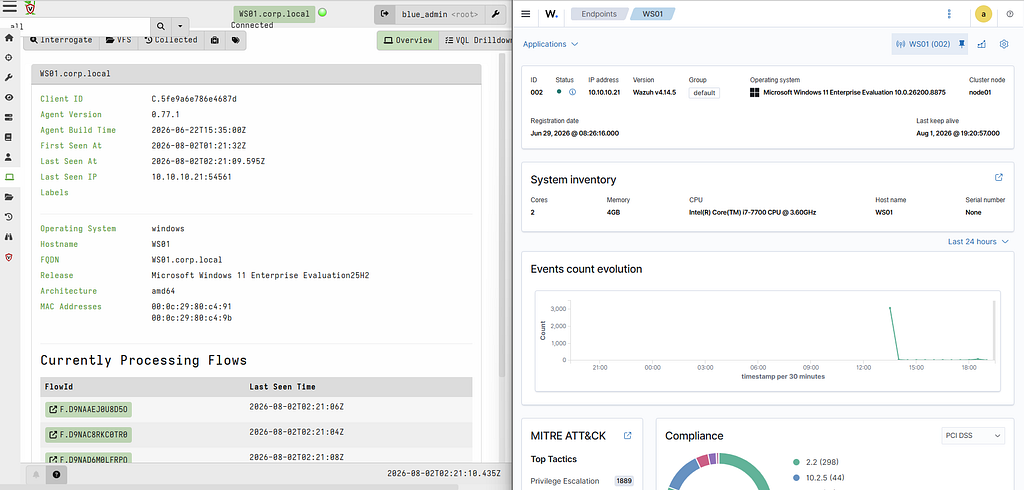Open the stats chart icon in Wazuh
Viewport: 1024px width, 490px height.
[982, 44]
